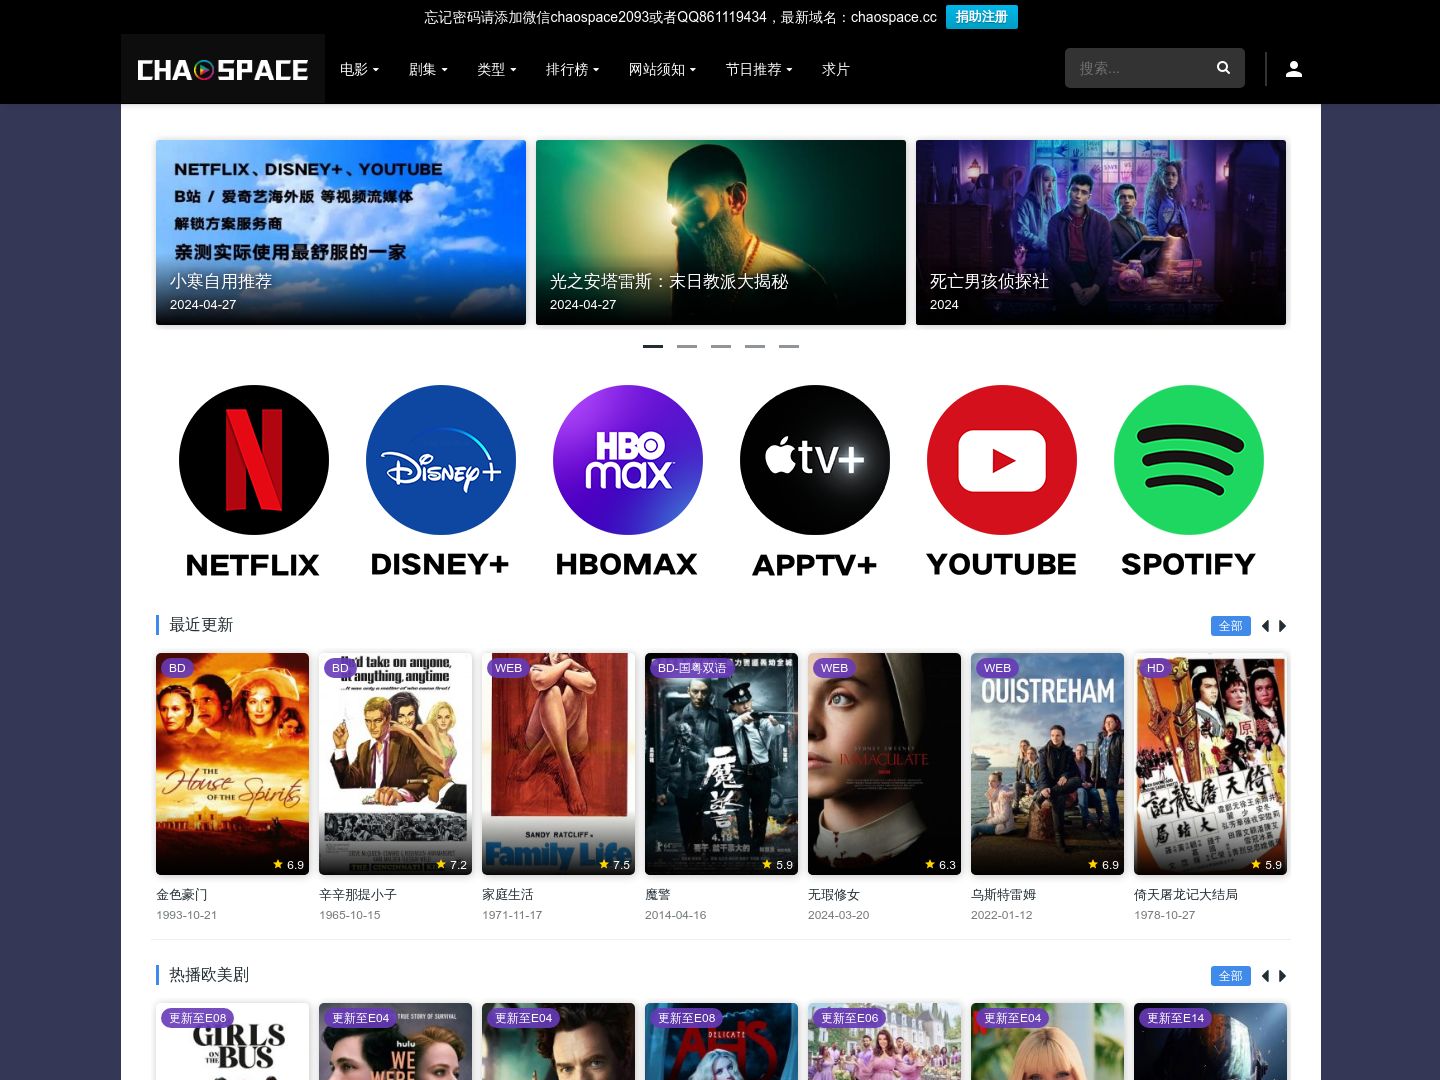Open the 更新至E06 series poster
Image resolution: width=1440 pixels, height=1080 pixels.
pos(884,1041)
